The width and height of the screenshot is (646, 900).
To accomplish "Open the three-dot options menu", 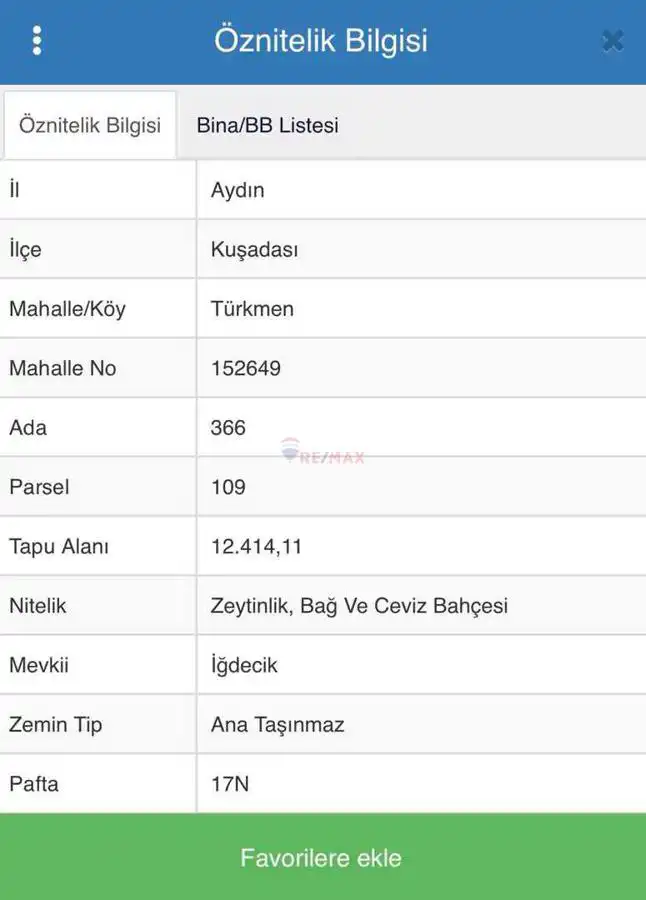I will pos(37,41).
